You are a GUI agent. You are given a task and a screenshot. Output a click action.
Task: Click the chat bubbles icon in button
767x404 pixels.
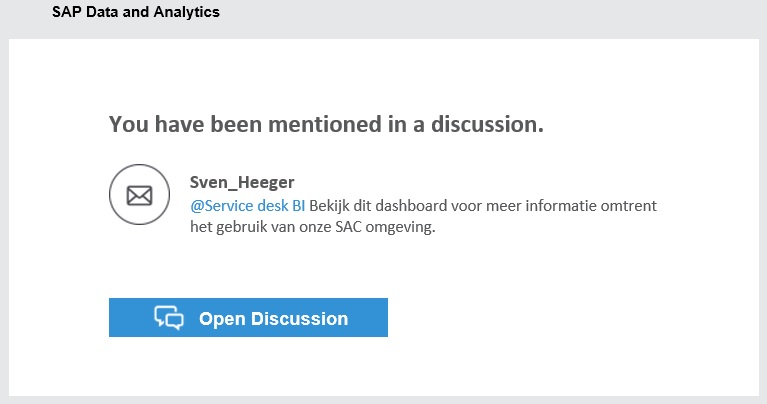(x=169, y=318)
